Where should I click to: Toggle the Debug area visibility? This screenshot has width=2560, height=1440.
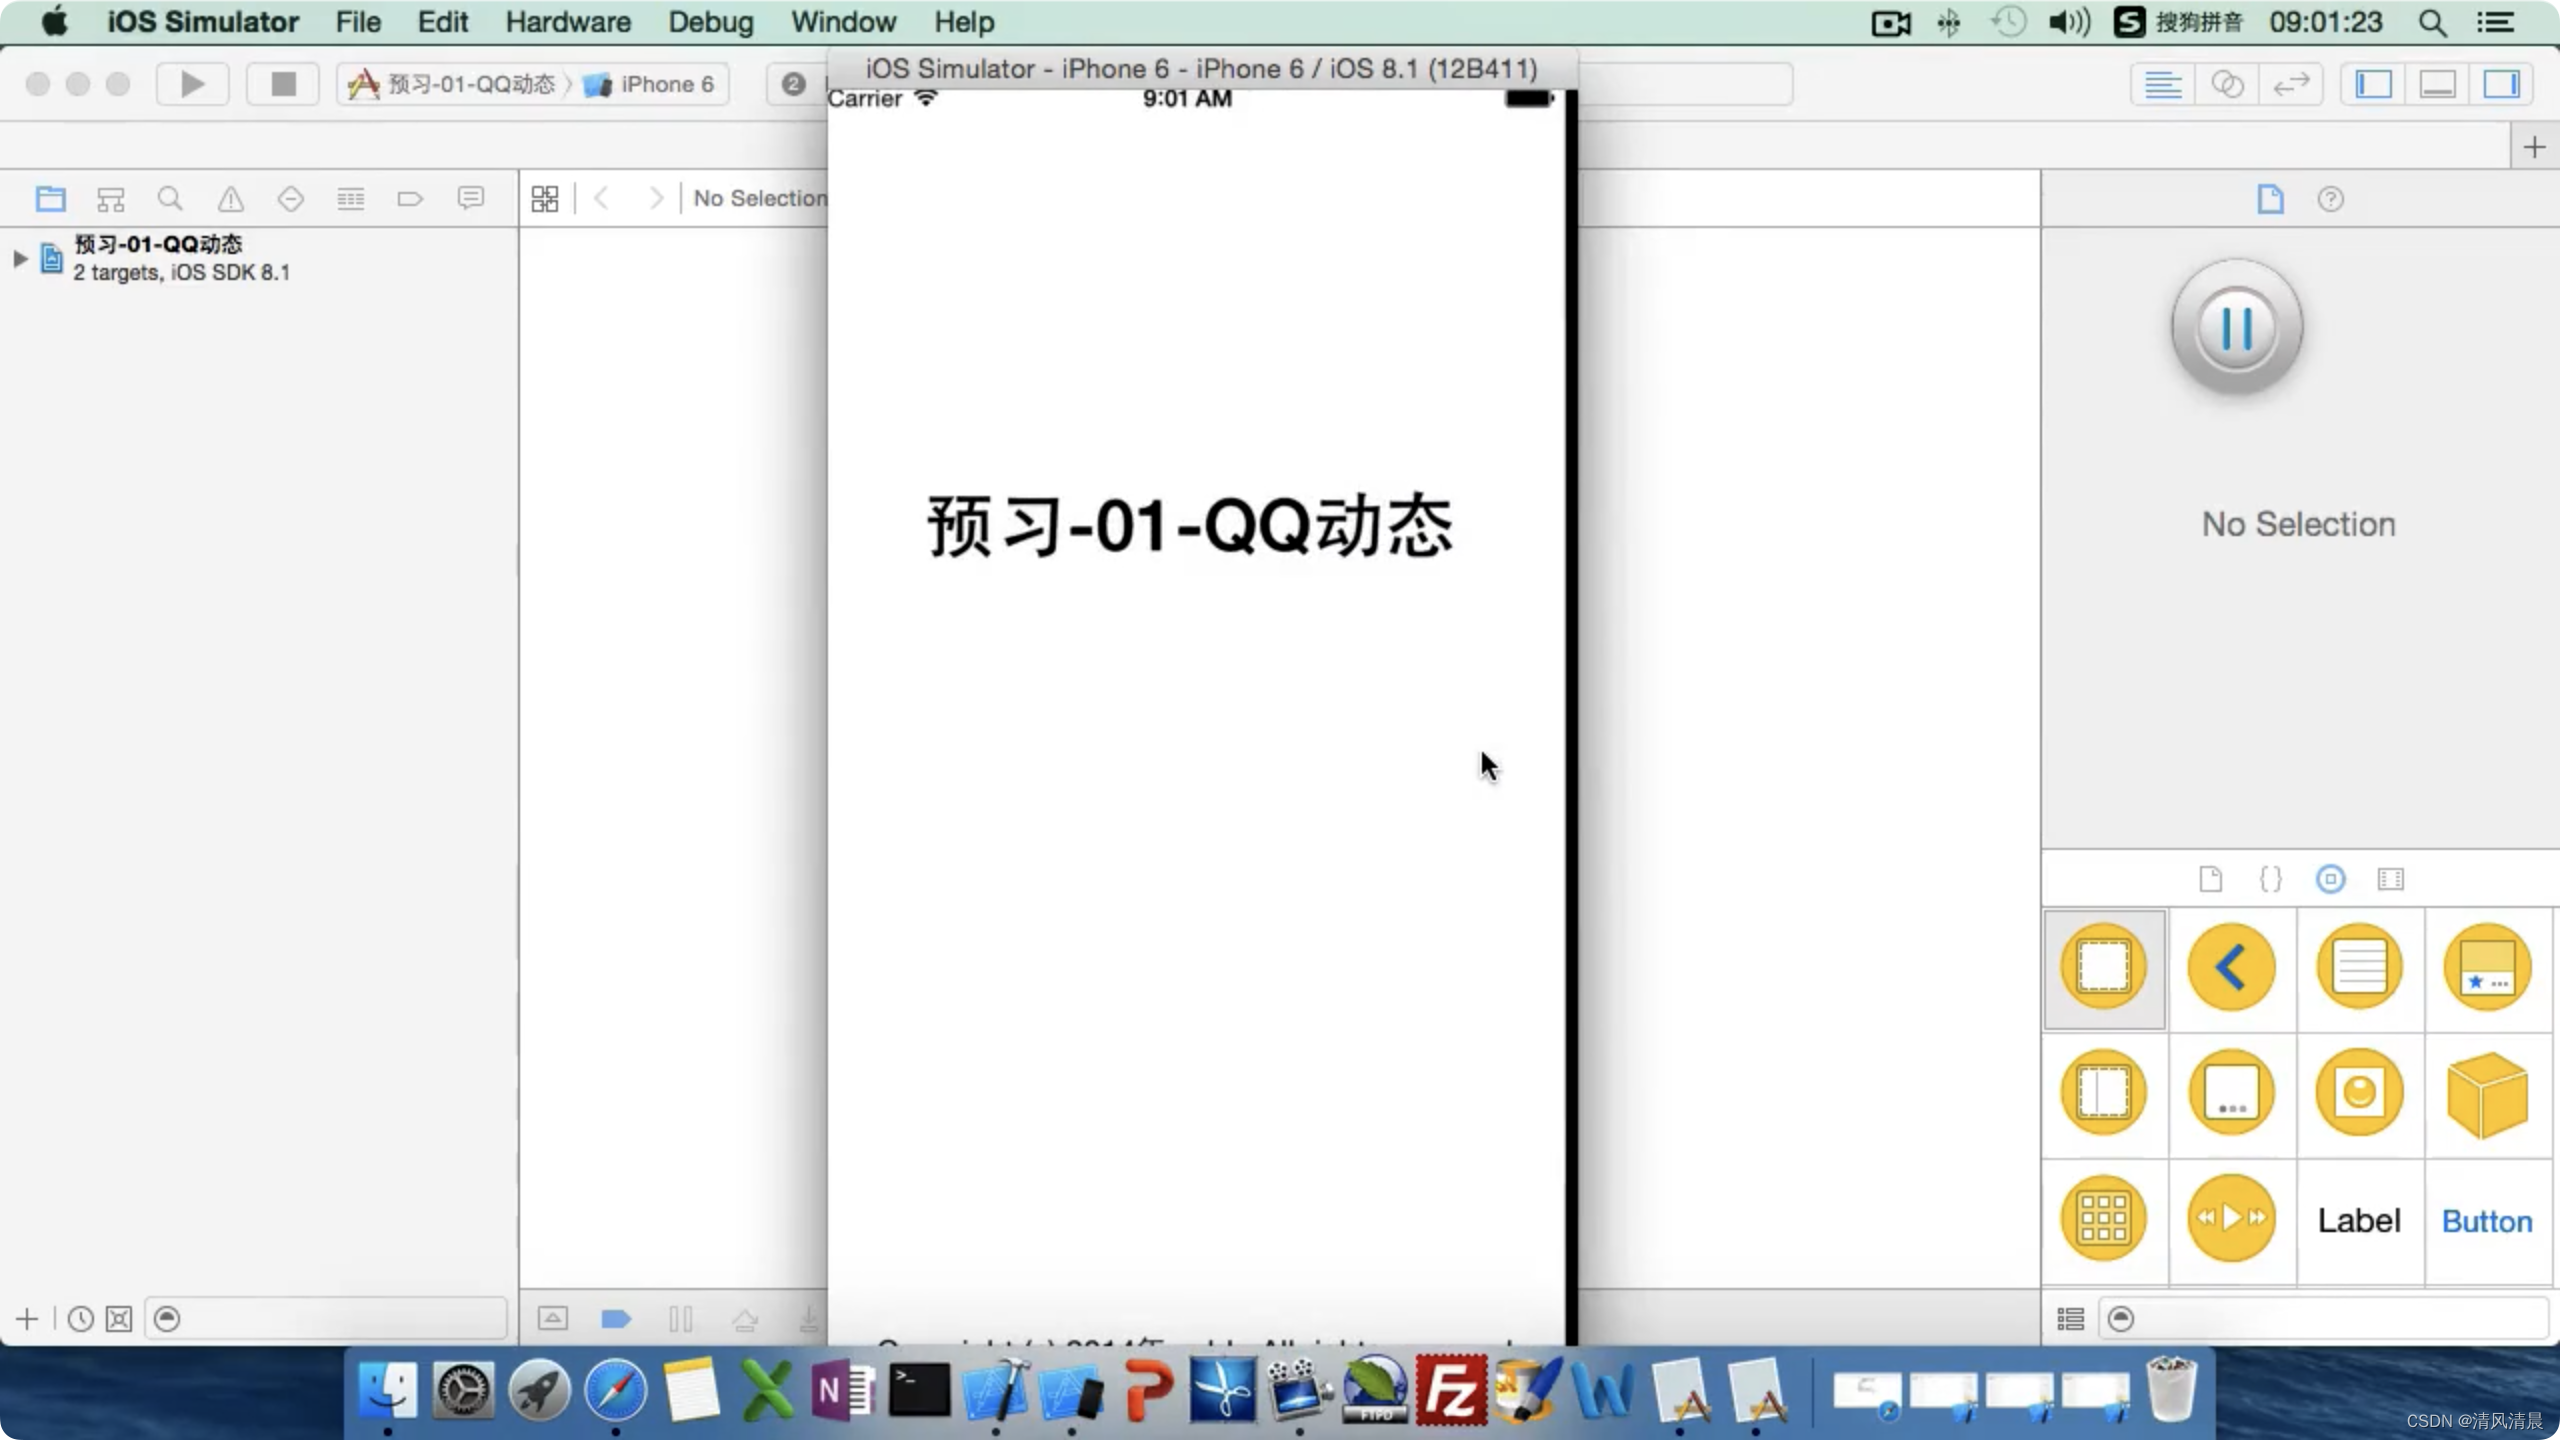(2437, 84)
